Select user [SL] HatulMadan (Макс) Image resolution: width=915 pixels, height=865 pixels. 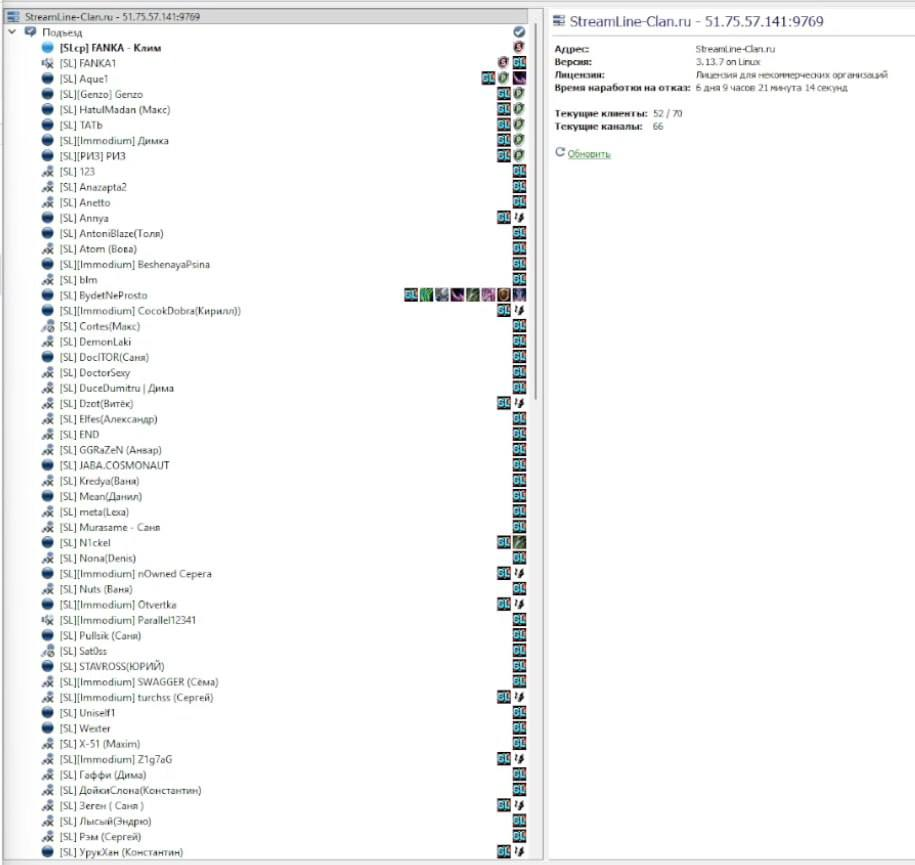(x=114, y=109)
